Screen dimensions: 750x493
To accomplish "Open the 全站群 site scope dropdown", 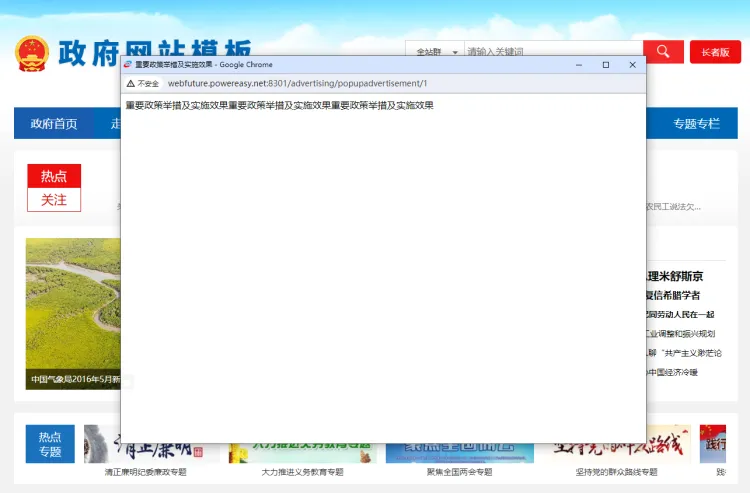I will pos(434,52).
